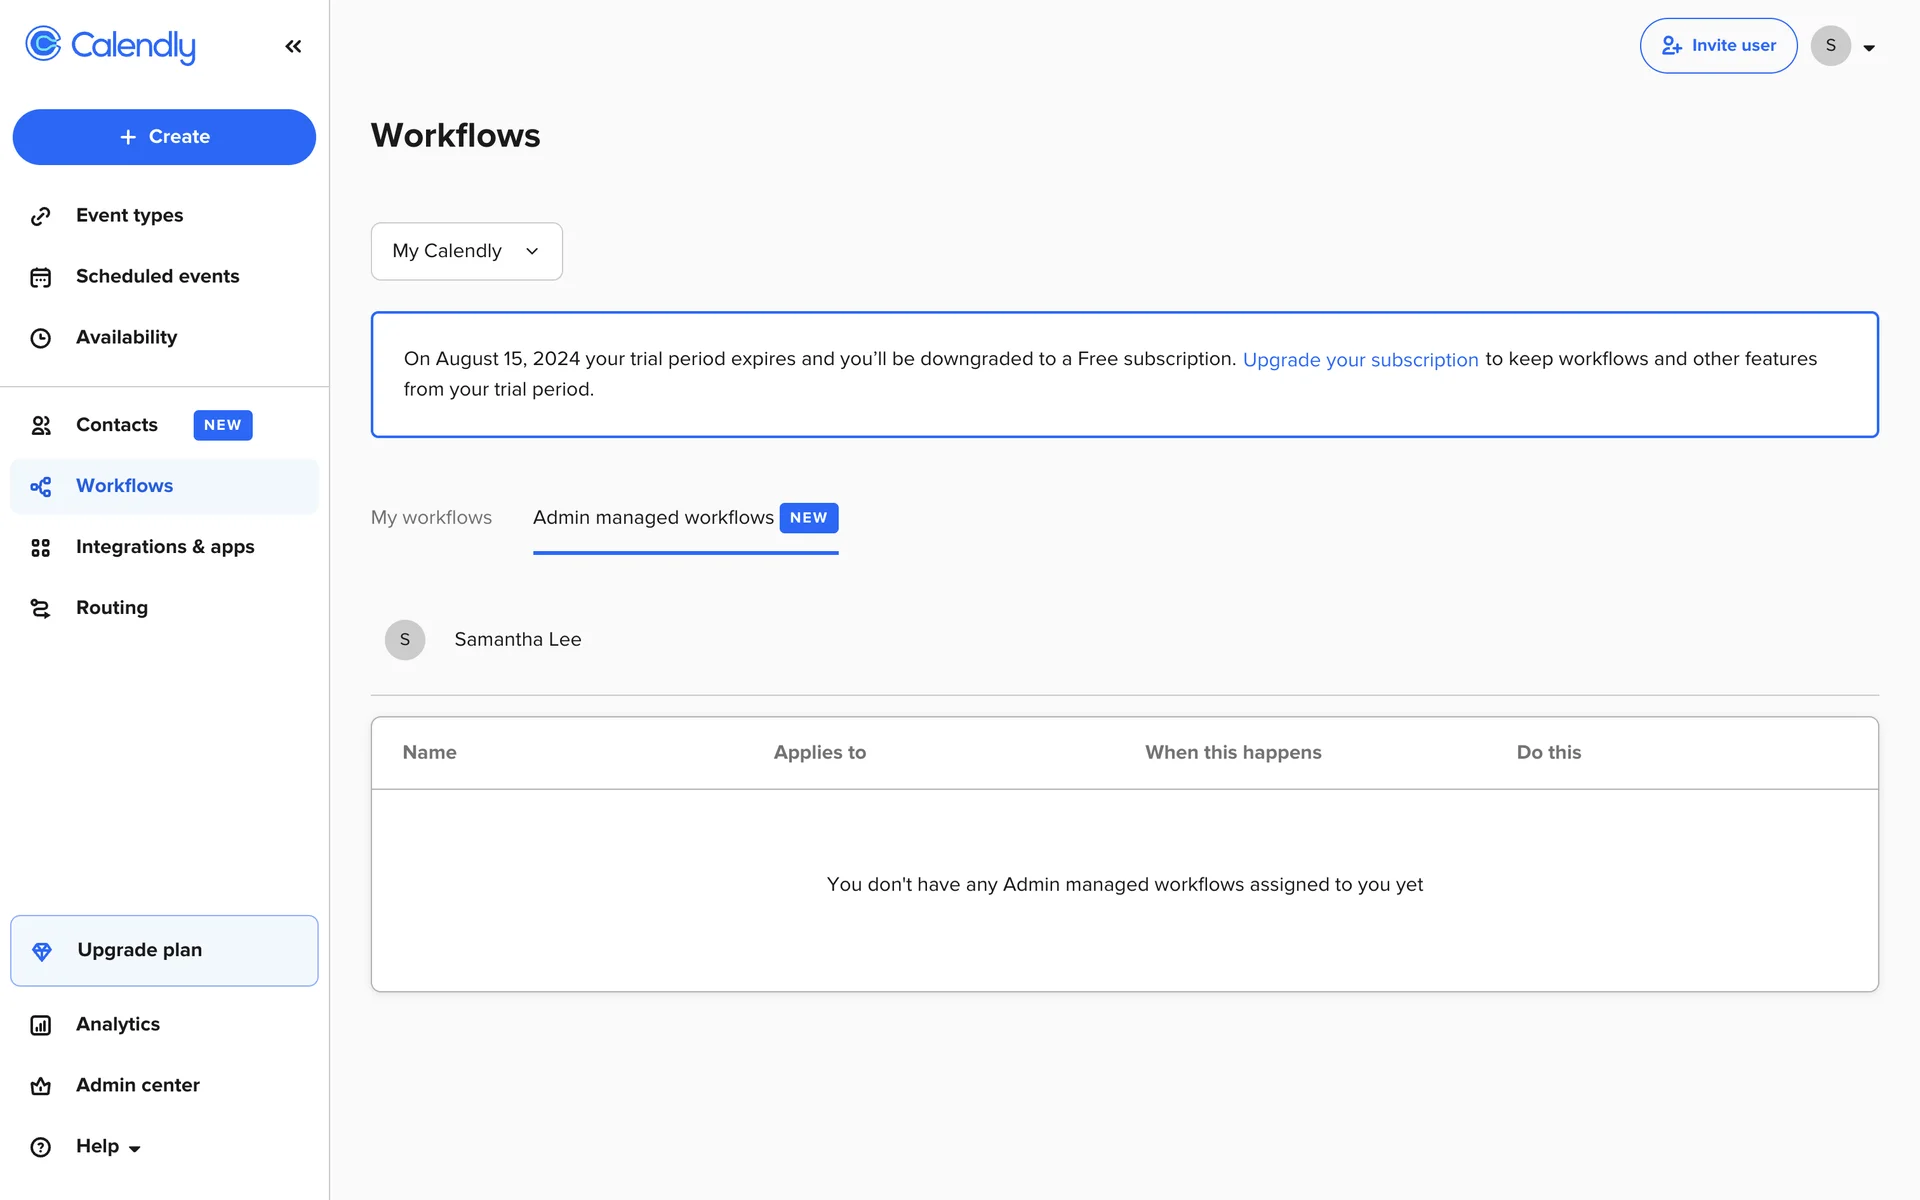
Task: Click Samantha Lee's avatar in list
Action: (x=405, y=640)
